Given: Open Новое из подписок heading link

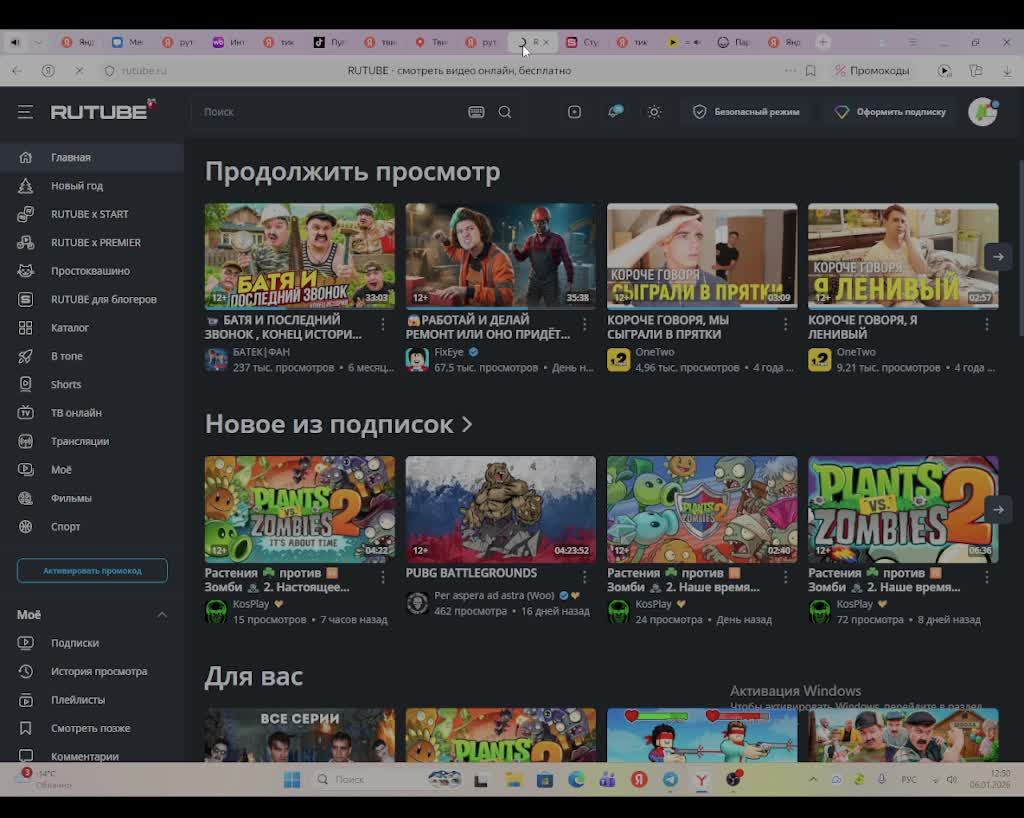Looking at the screenshot, I should 338,424.
